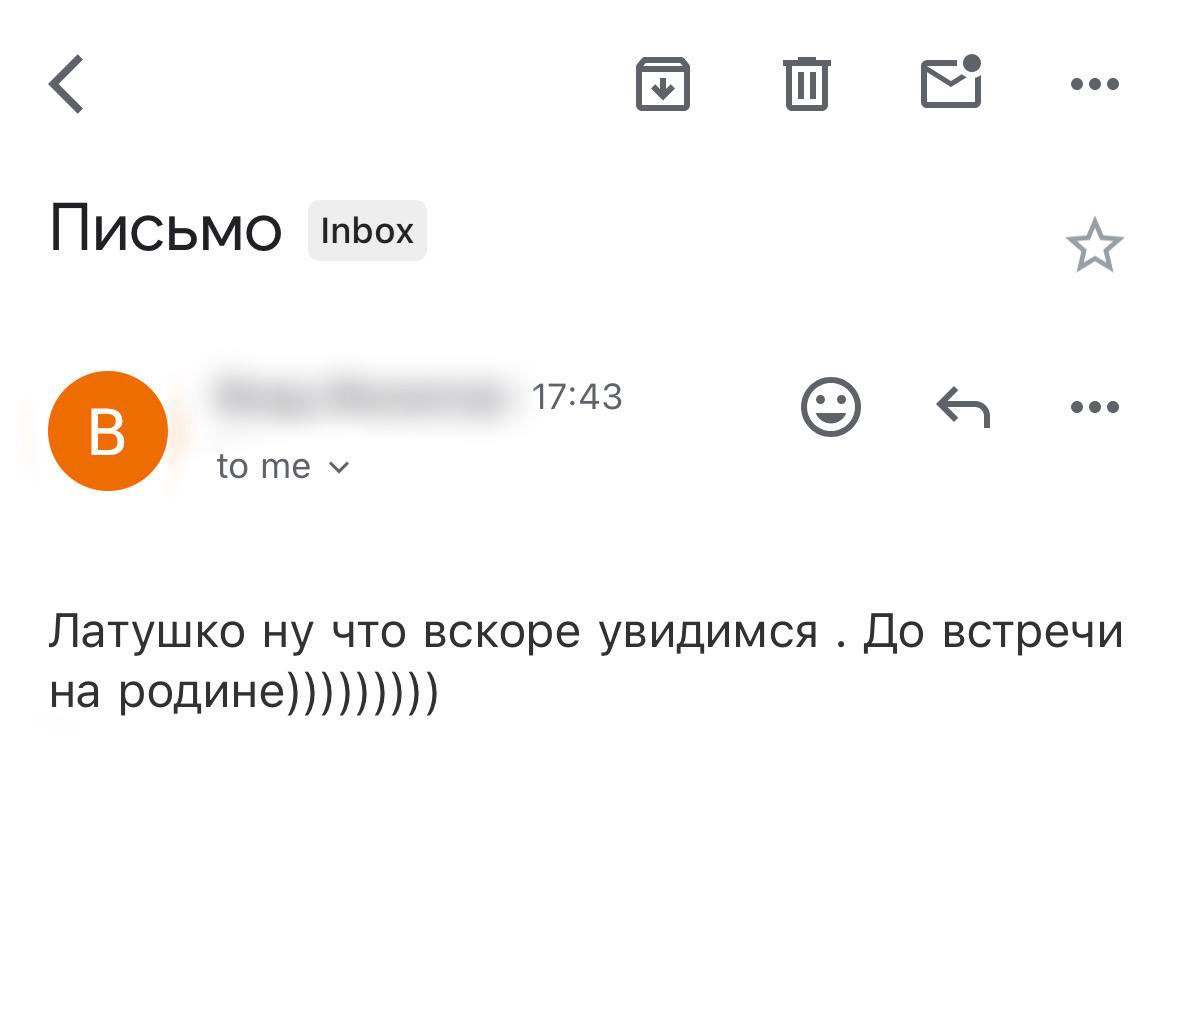Open recipient details via the chevron
Image resolution: width=1179 pixels, height=1020 pixels.
pyautogui.click(x=338, y=466)
